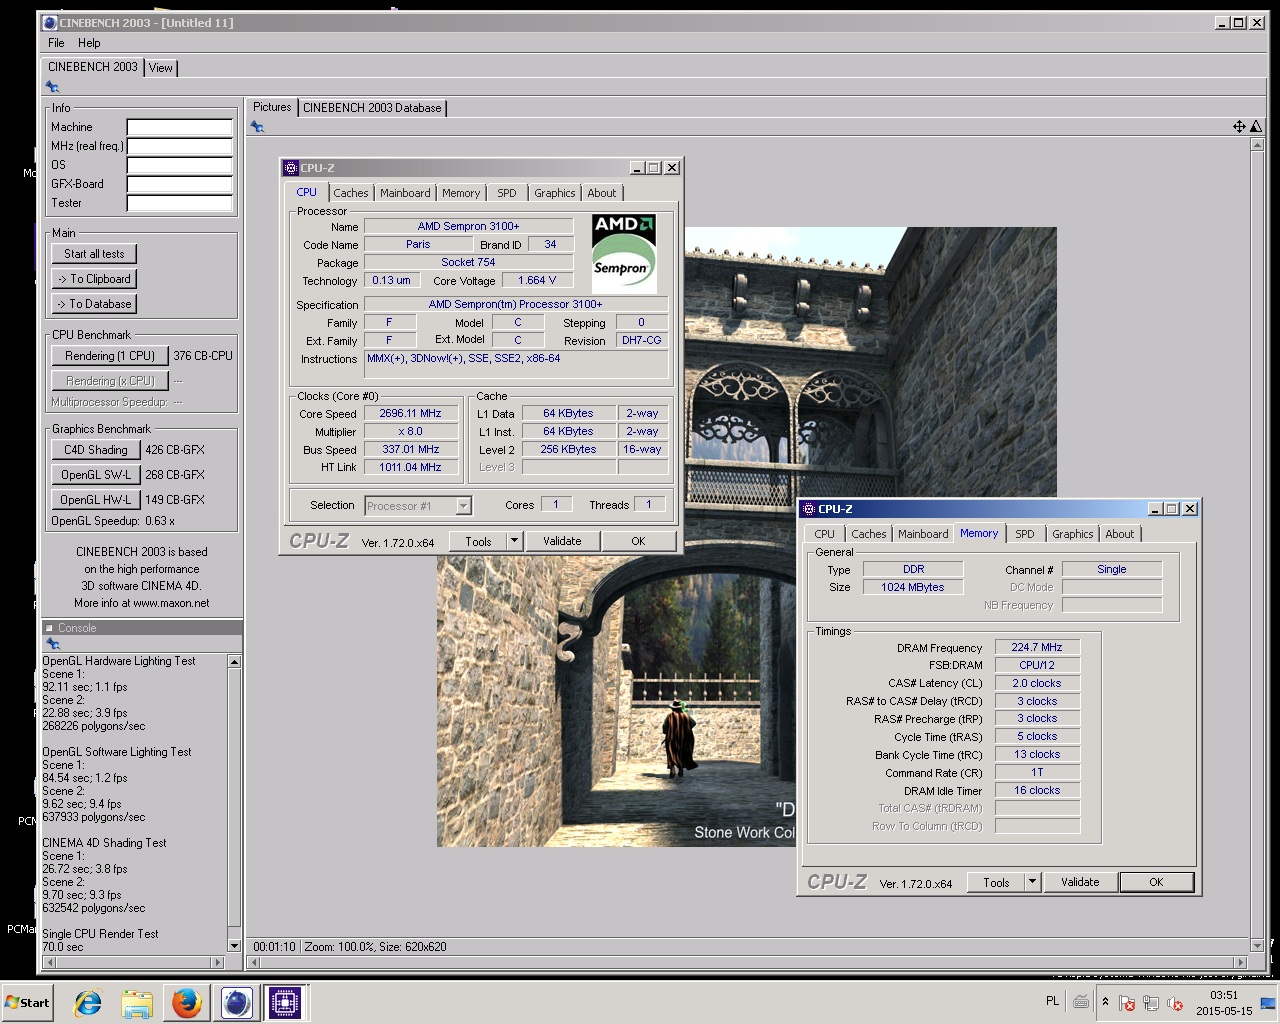Click the console scrollbar up arrow
This screenshot has width=1280, height=1024.
click(234, 662)
